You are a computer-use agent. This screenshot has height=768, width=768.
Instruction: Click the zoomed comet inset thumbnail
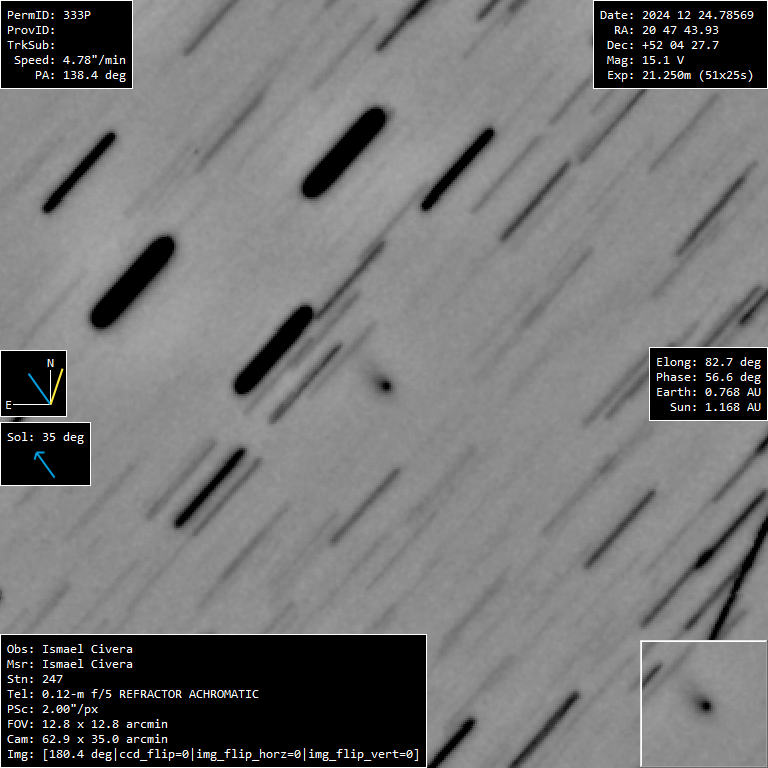click(704, 704)
